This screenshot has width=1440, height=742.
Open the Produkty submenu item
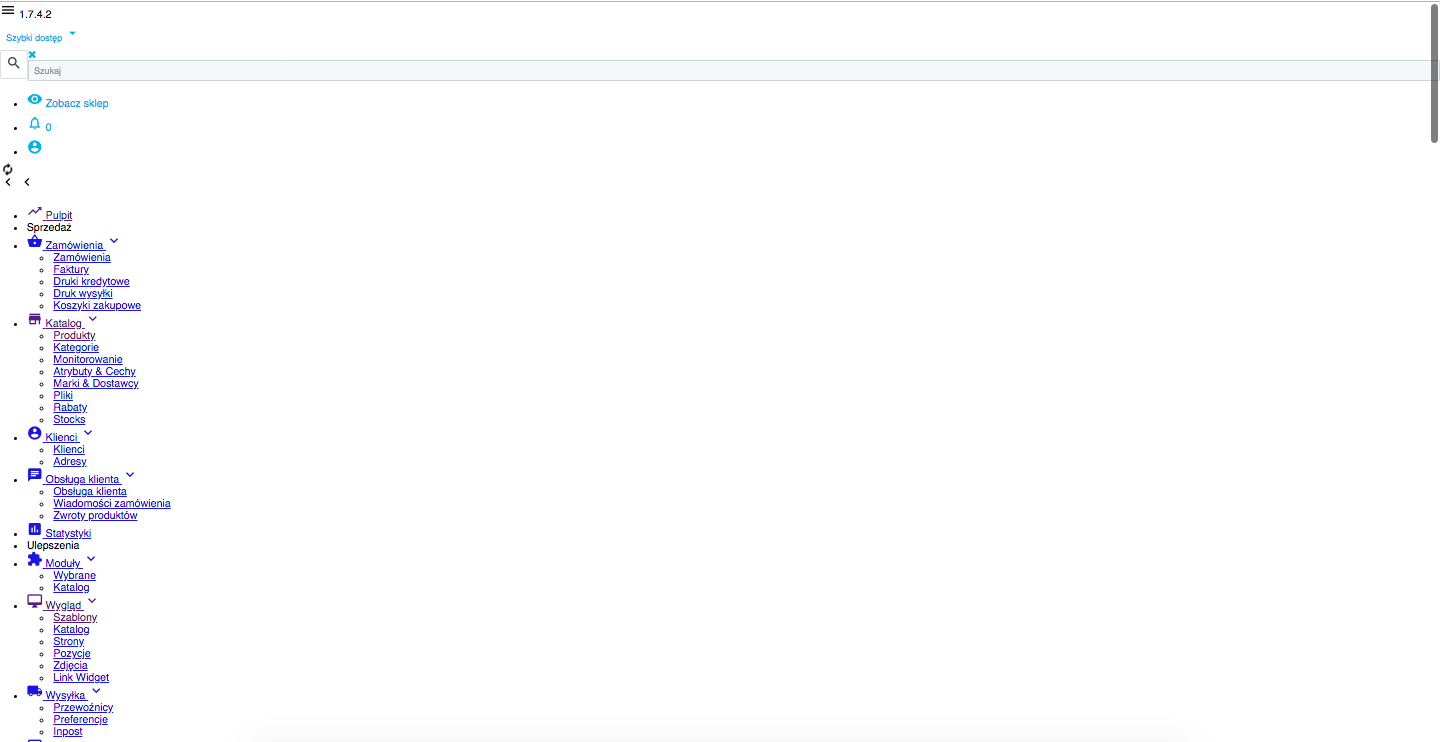pos(74,336)
